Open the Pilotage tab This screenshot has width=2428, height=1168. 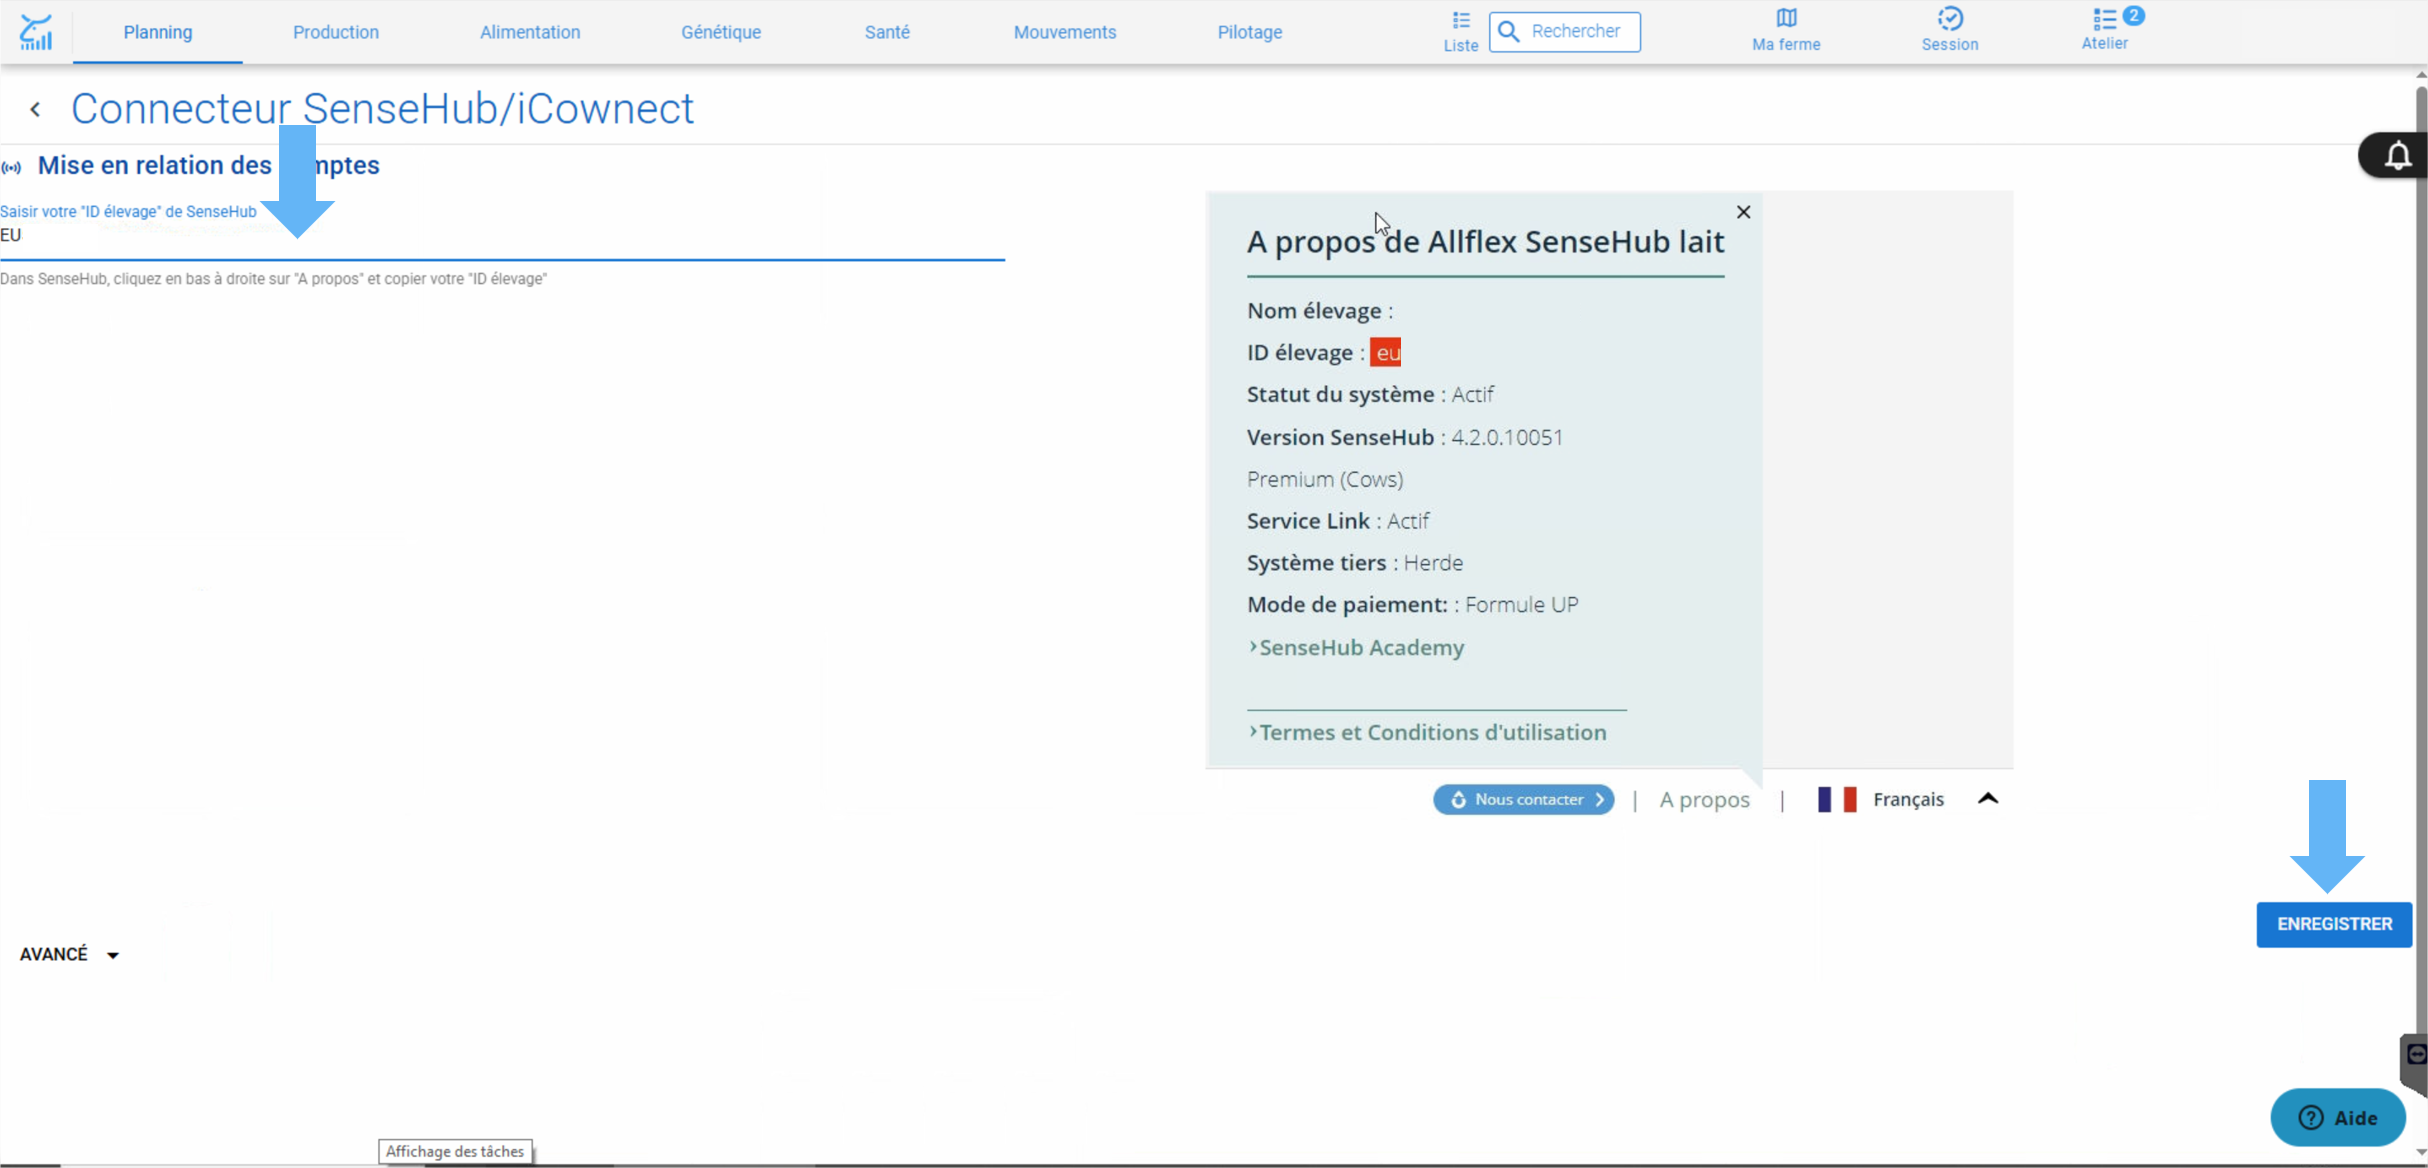(x=1250, y=32)
